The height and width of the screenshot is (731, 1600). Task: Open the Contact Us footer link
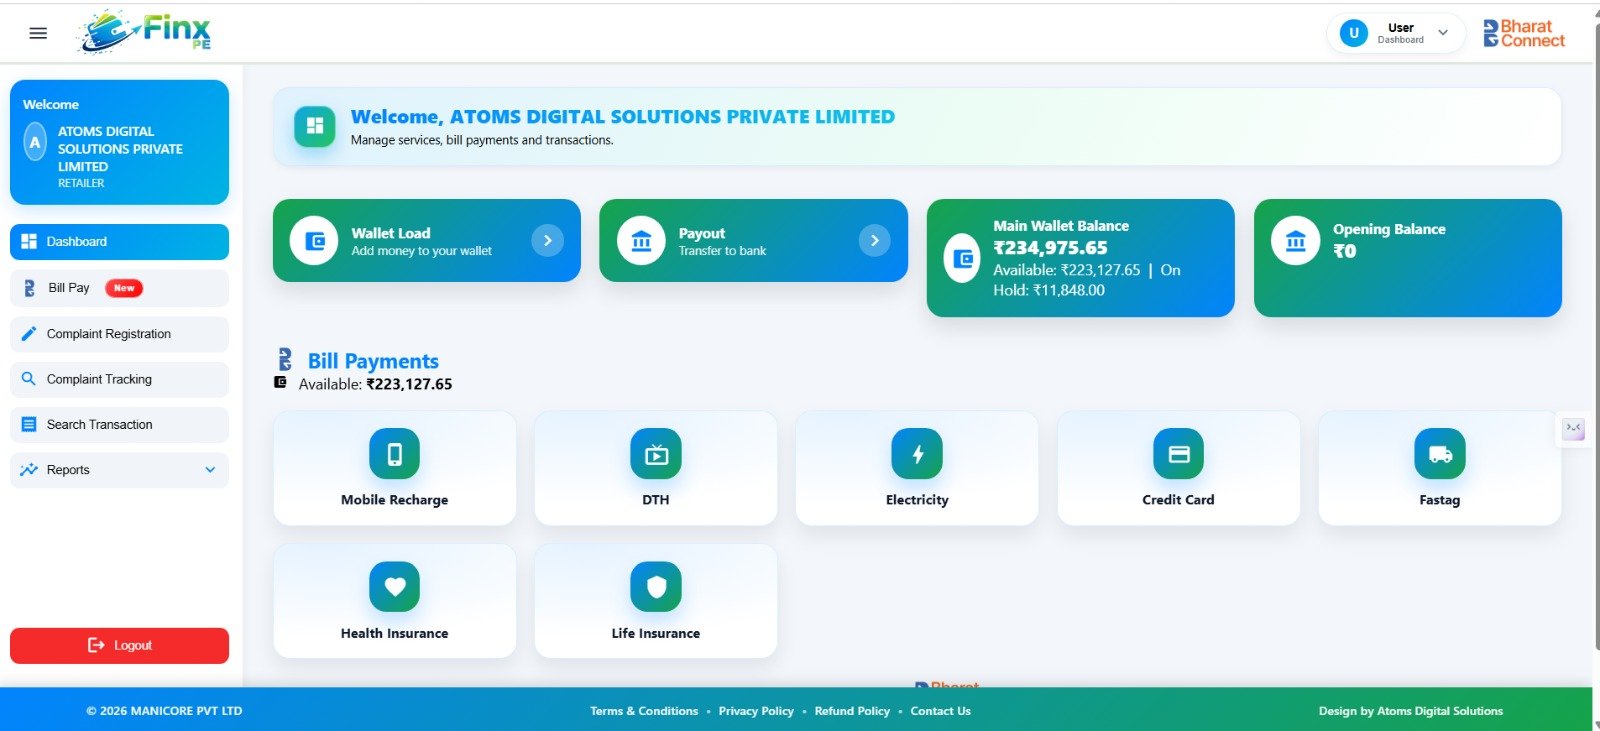click(940, 711)
